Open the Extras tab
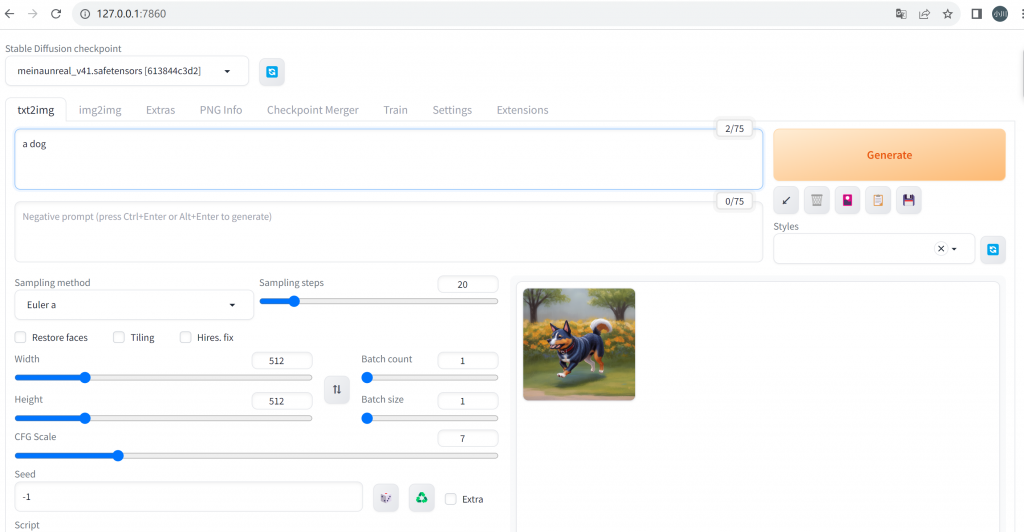 [161, 110]
